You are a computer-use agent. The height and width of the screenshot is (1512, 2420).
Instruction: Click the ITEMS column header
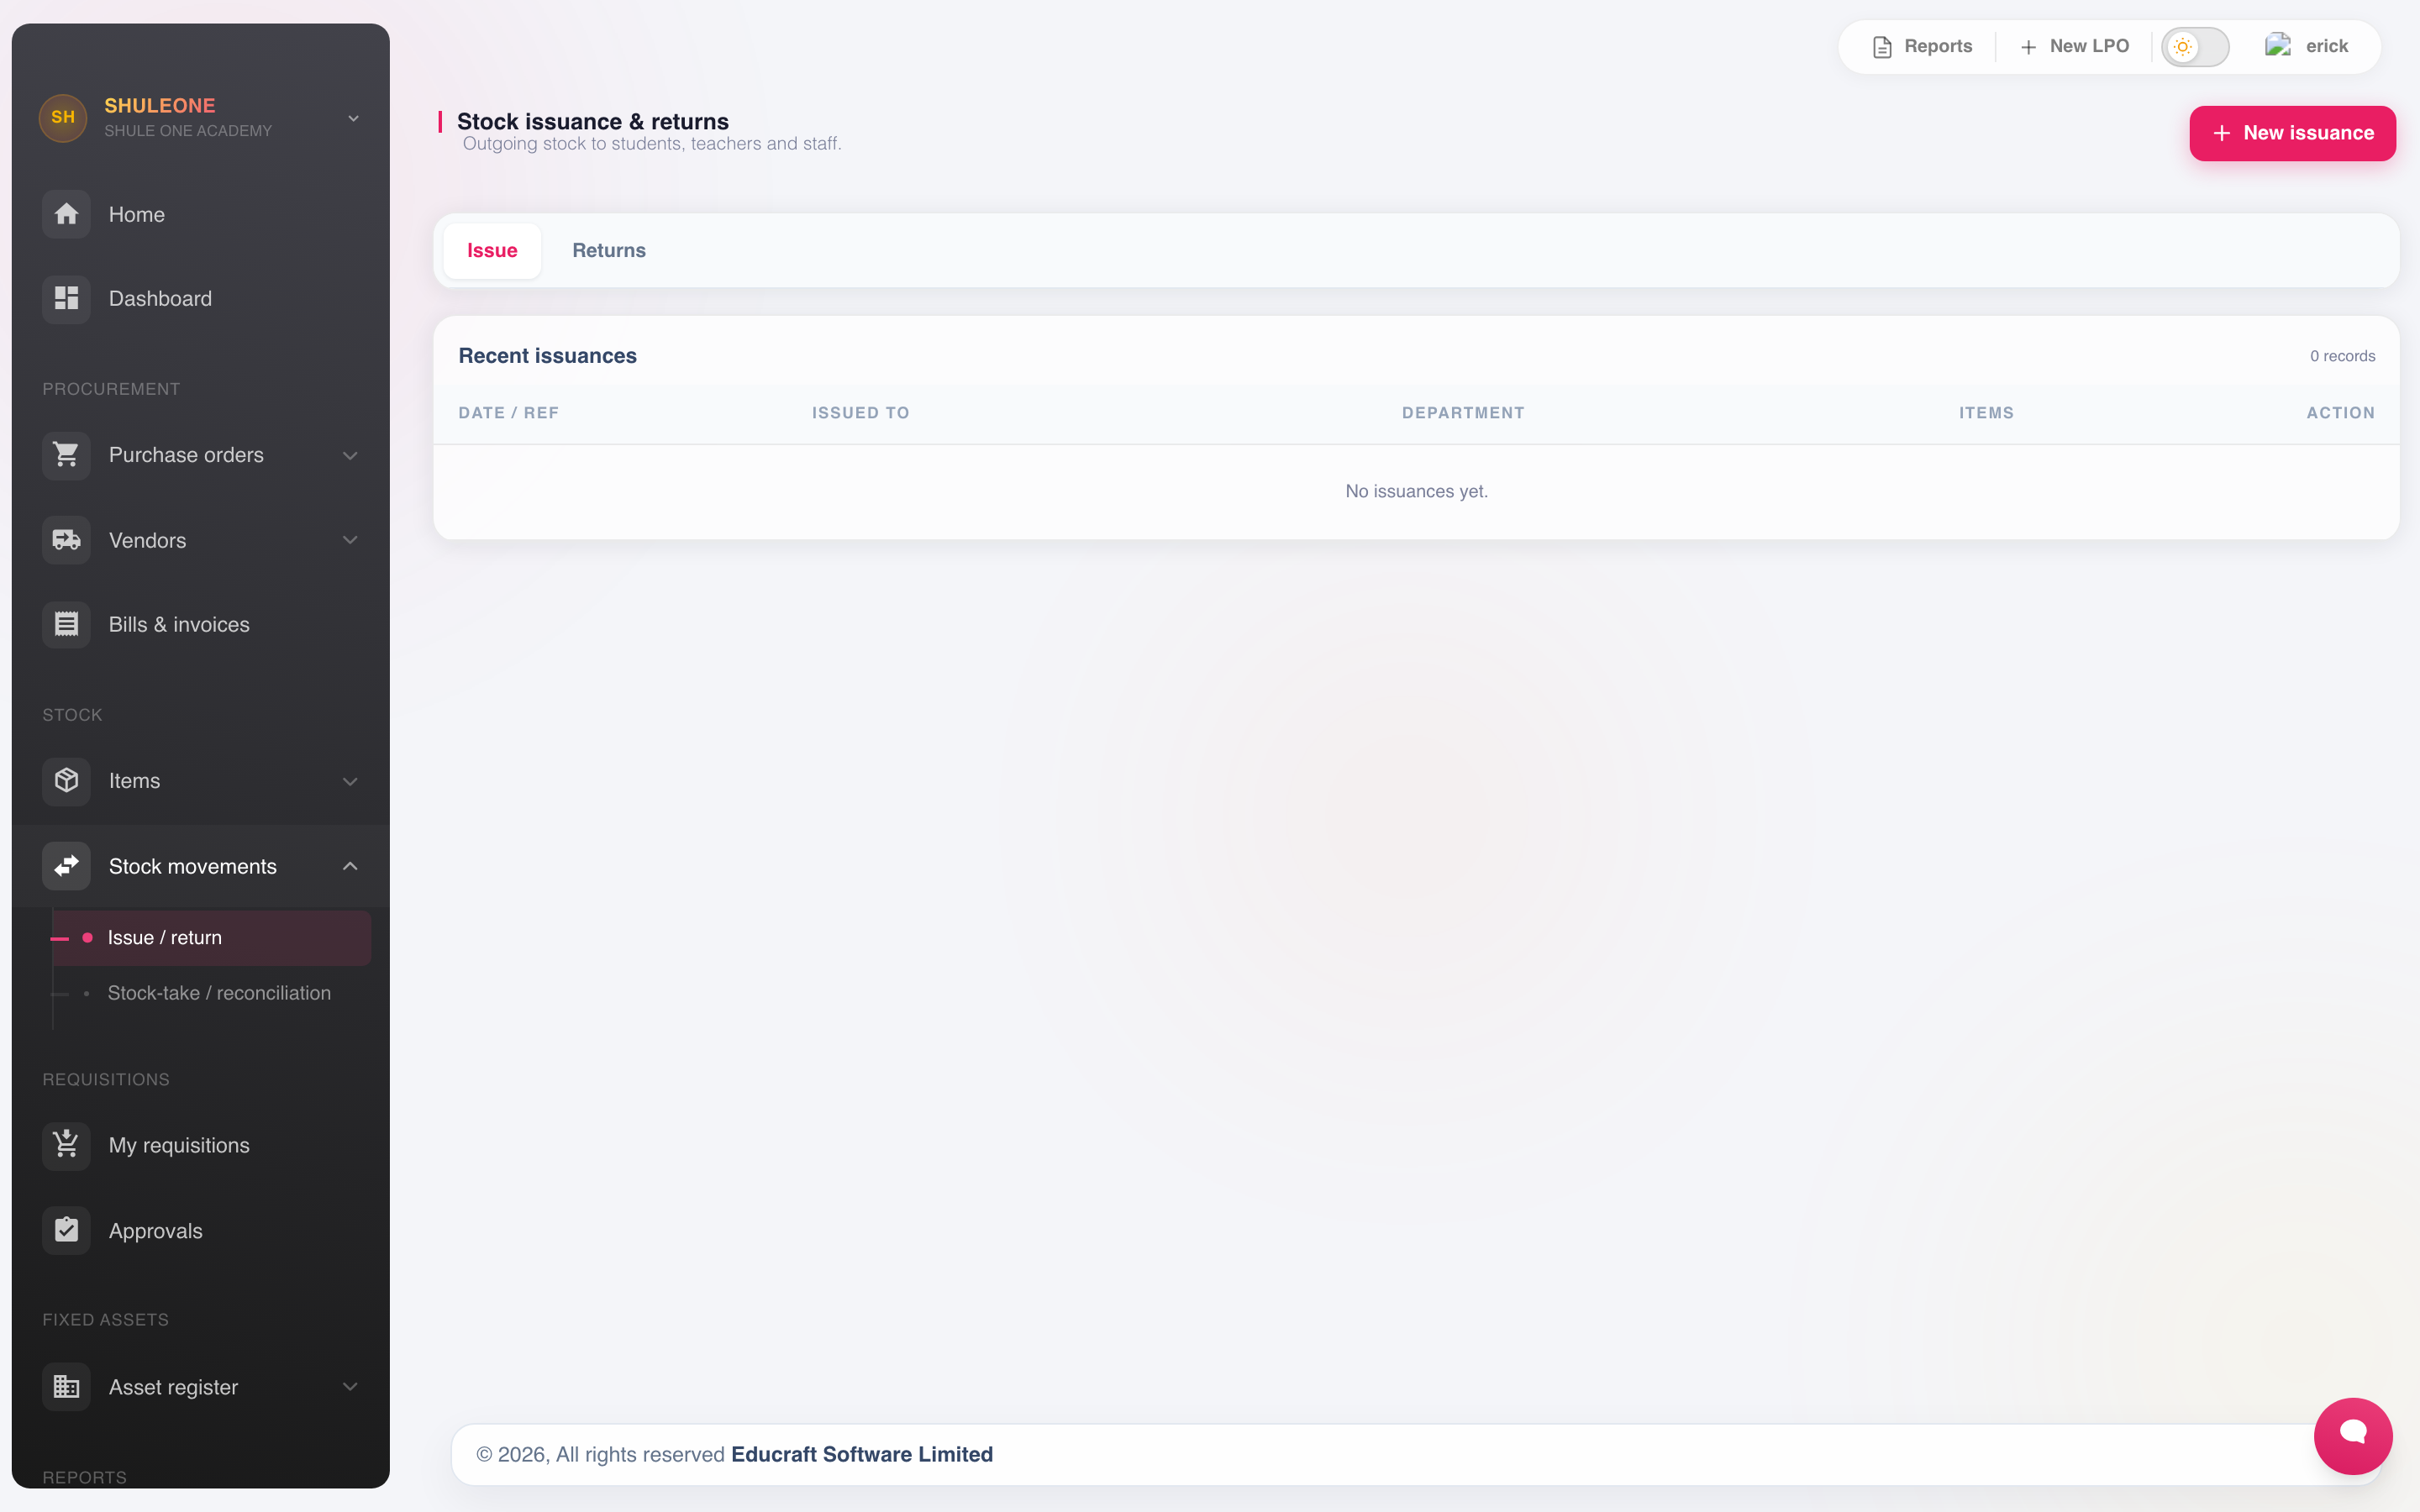[1986, 413]
